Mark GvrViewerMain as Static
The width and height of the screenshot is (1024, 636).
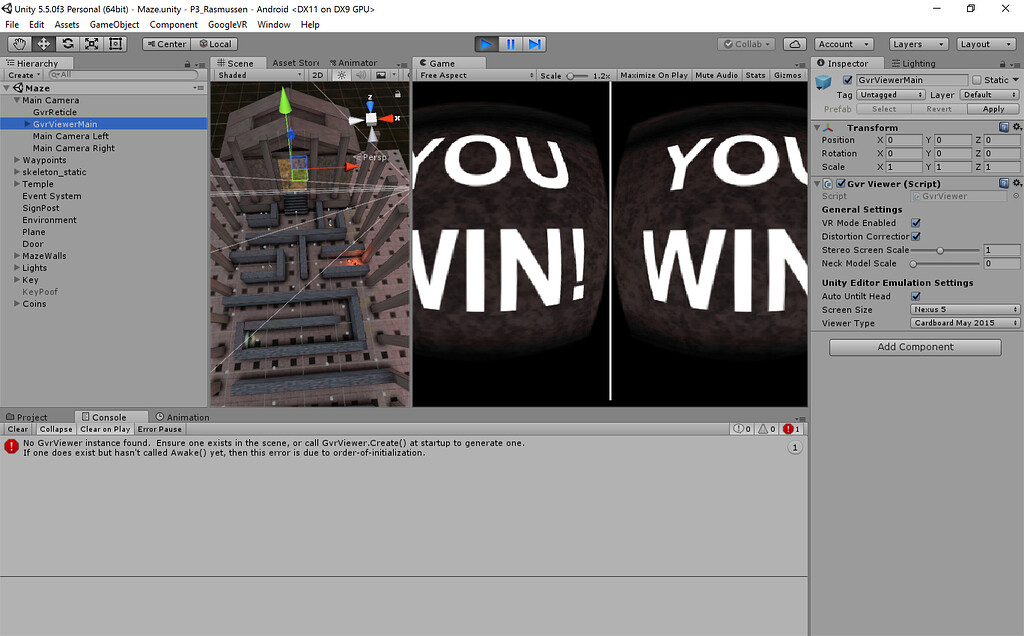pos(976,79)
